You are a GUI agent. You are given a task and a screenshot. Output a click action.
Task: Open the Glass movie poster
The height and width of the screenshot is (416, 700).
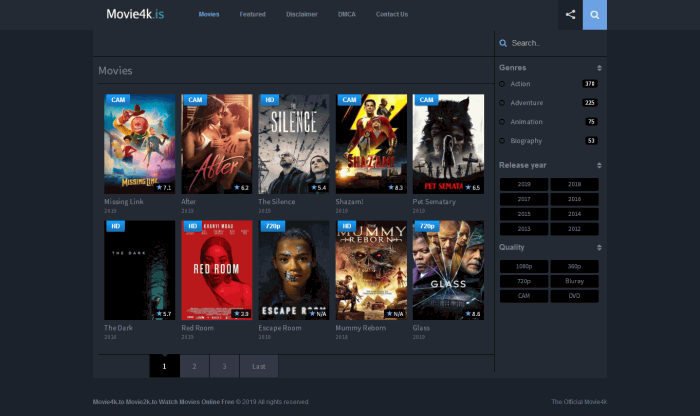click(x=448, y=270)
